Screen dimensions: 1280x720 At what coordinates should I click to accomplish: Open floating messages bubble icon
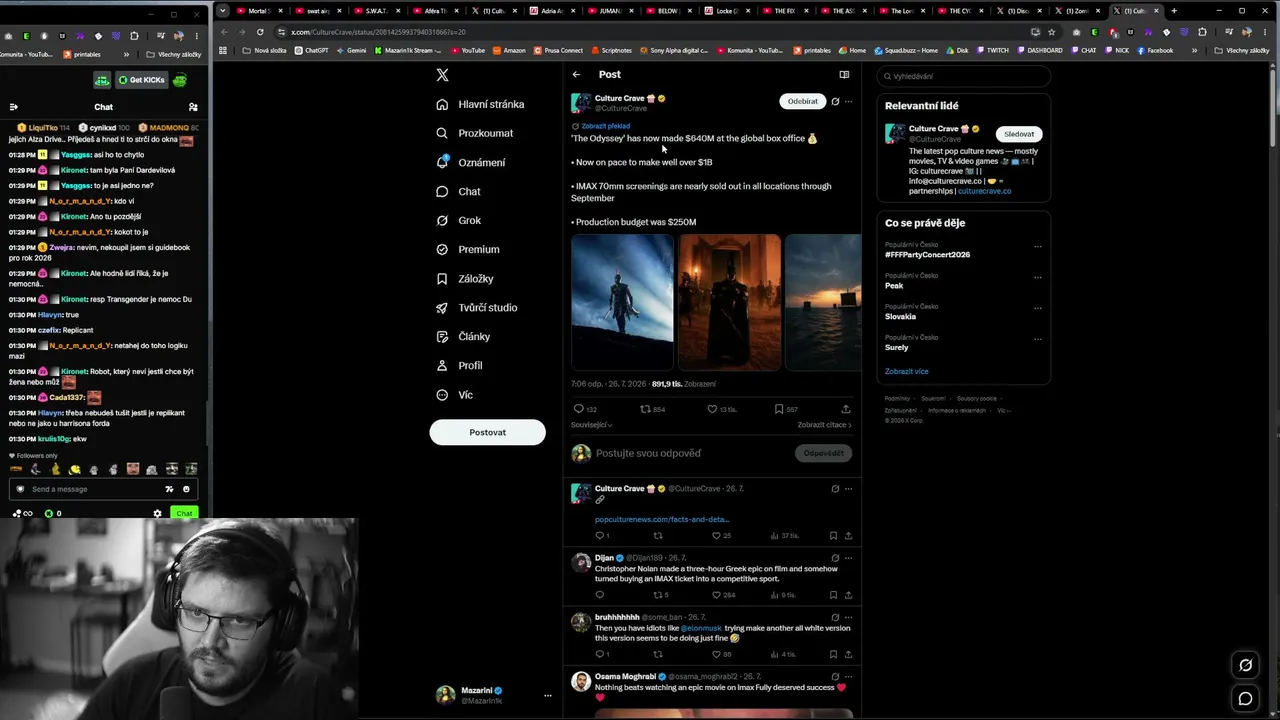[1245, 699]
